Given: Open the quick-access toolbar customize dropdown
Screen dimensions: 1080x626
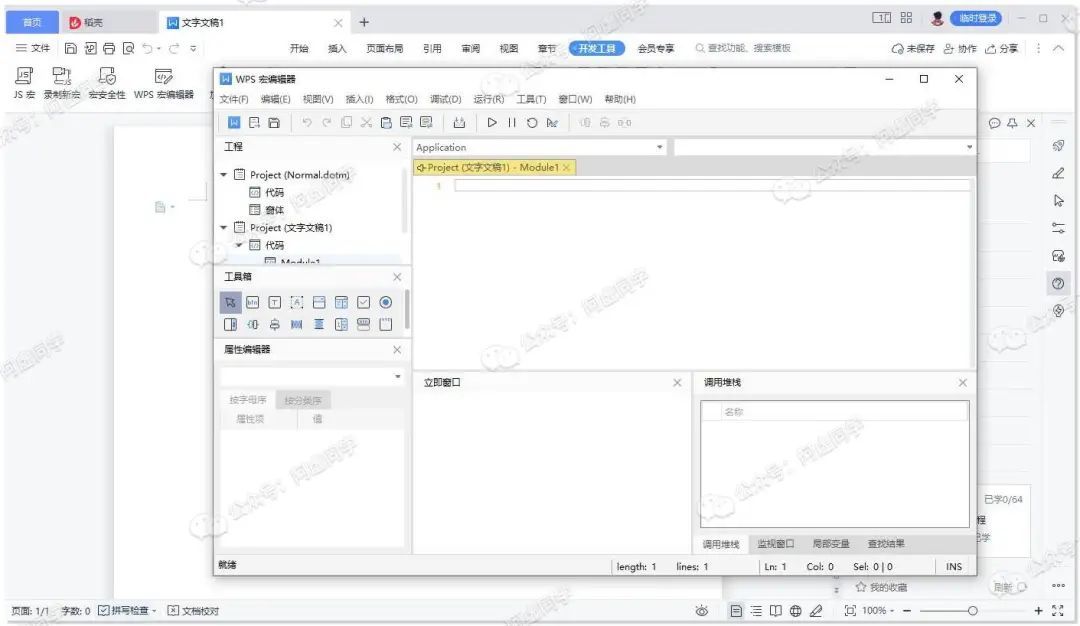Looking at the screenshot, I should [194, 48].
